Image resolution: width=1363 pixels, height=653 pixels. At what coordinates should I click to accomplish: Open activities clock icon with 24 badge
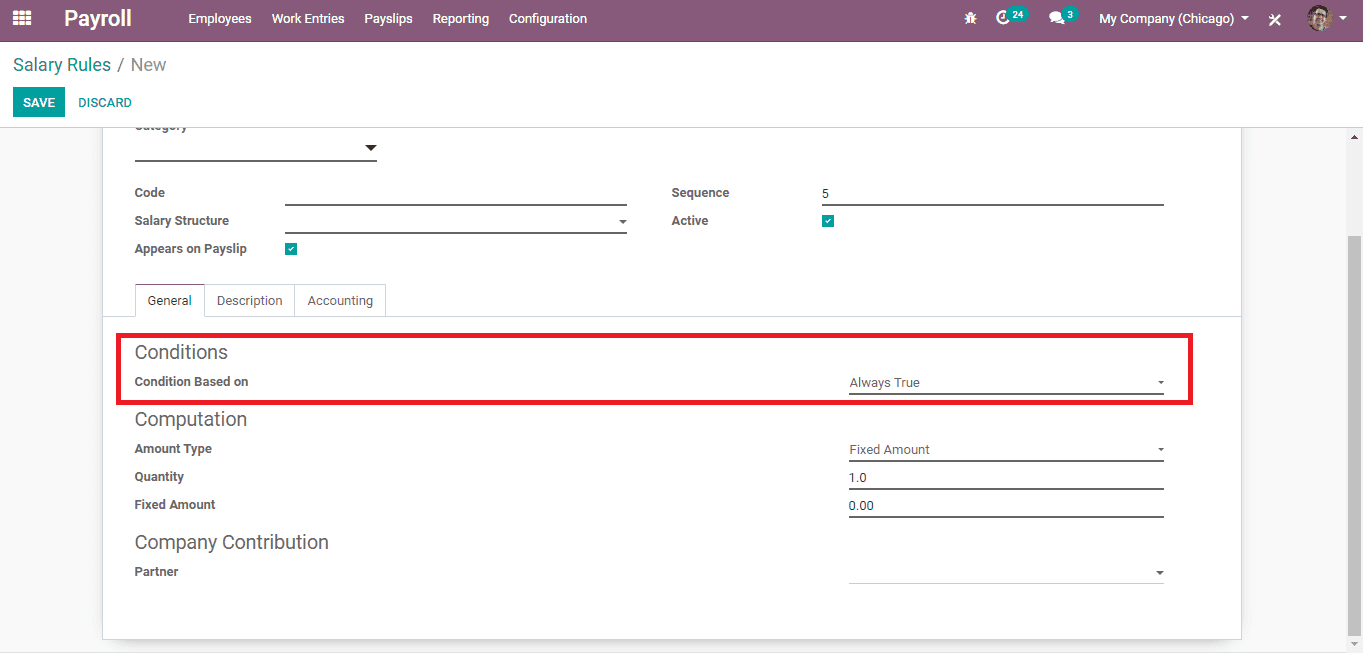coord(1011,18)
